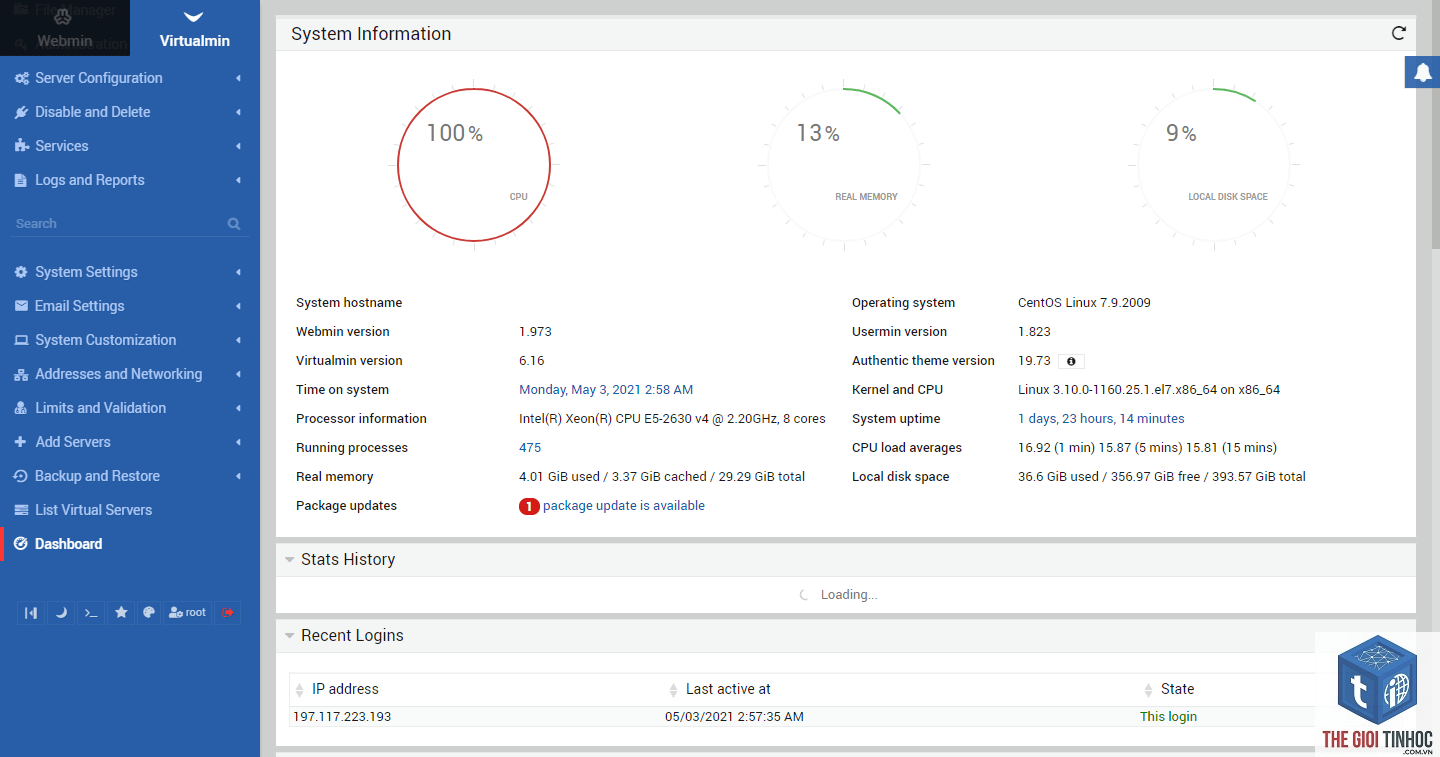Click the Add Servers plus icon
Viewport: 1440px width, 757px height.
pos(21,442)
